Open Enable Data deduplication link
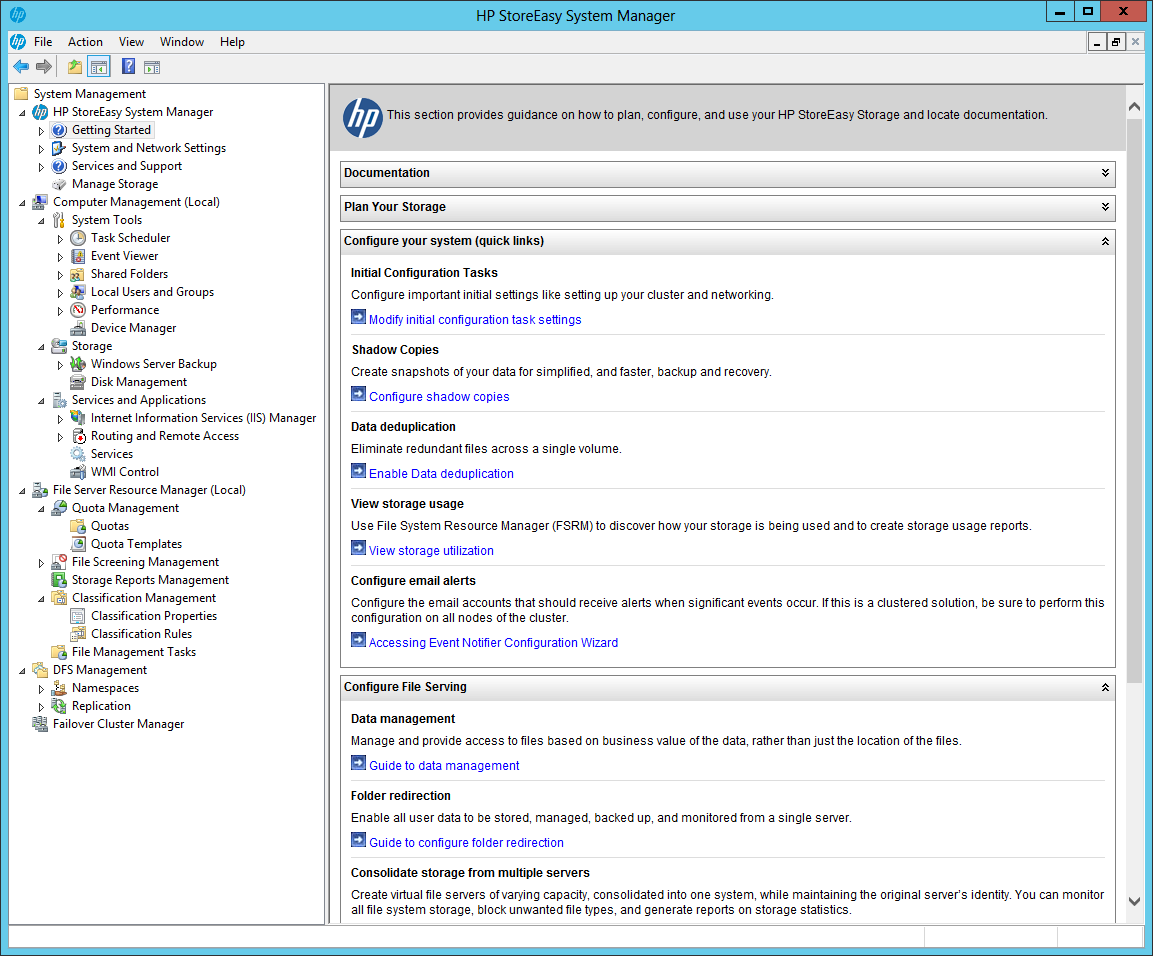 point(441,474)
